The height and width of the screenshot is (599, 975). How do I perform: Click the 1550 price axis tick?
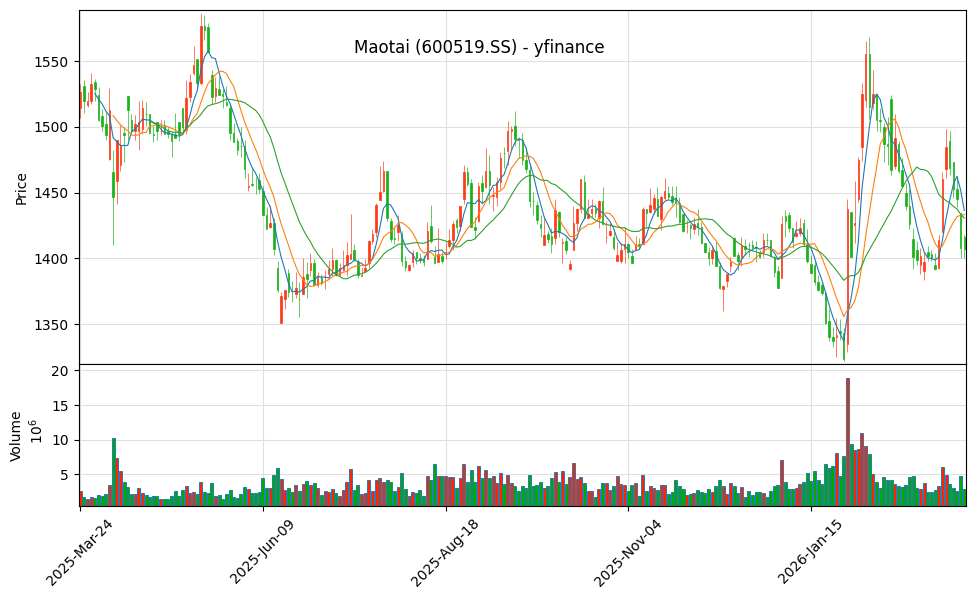click(x=51, y=62)
